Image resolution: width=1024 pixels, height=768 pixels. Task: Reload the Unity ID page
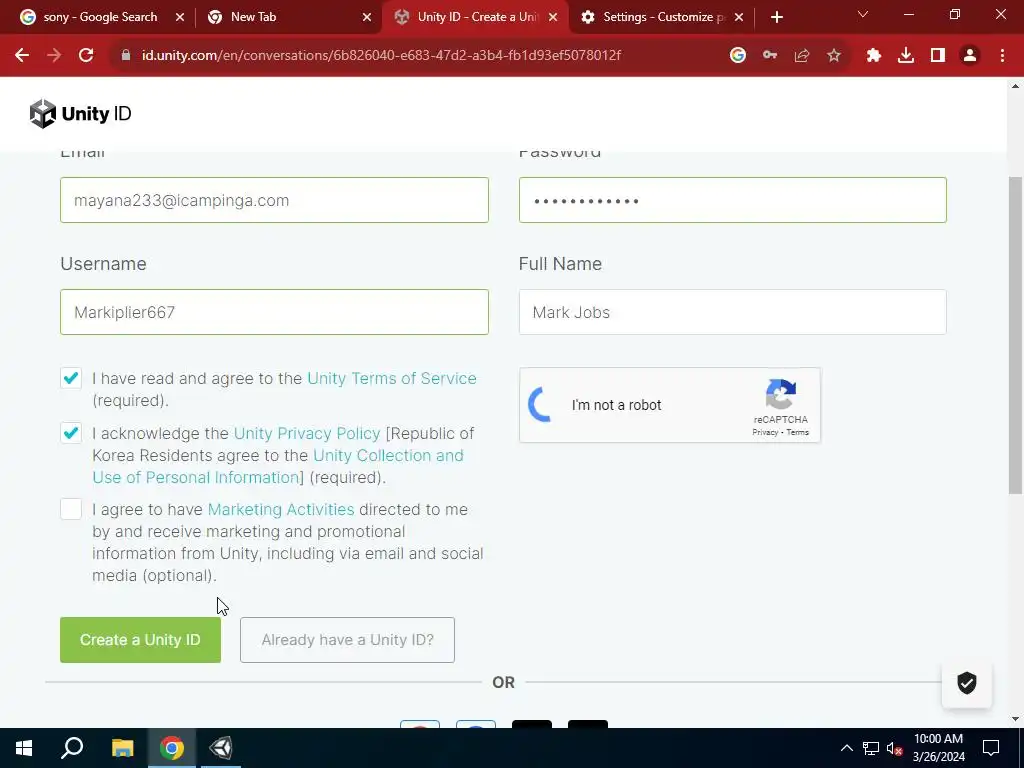coord(86,56)
